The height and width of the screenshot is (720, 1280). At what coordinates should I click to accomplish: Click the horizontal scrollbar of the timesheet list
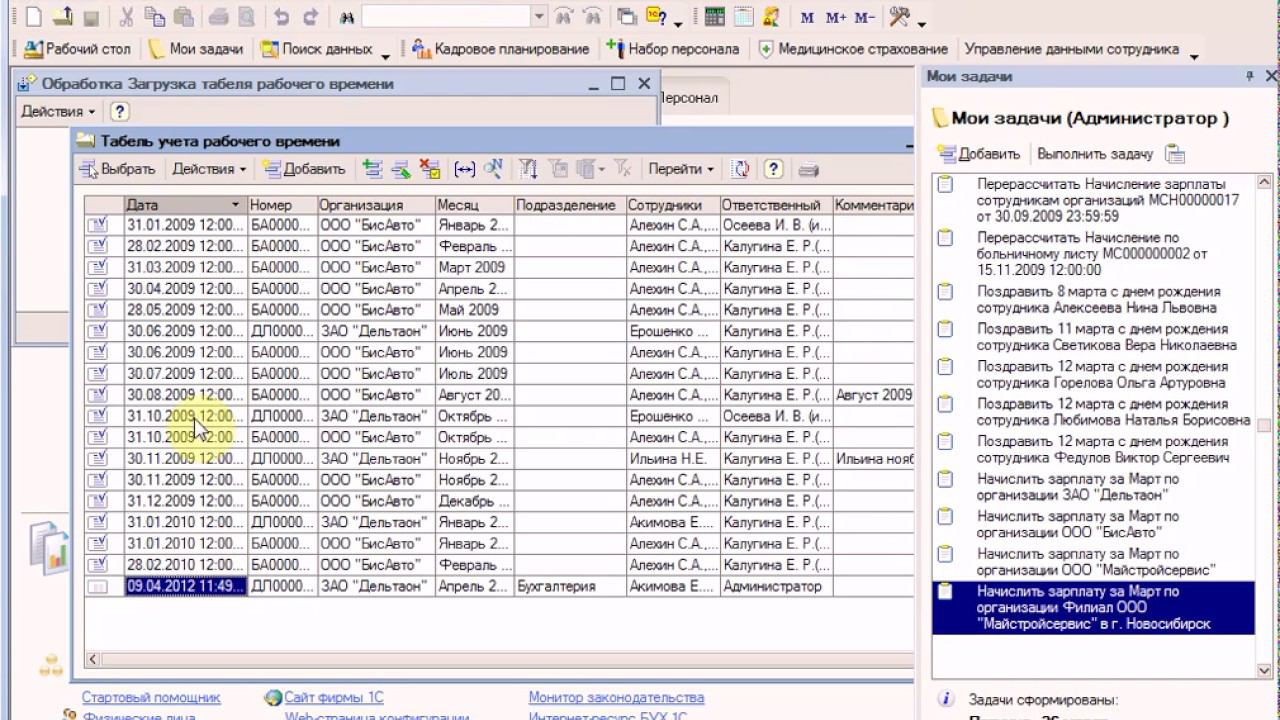coord(499,660)
